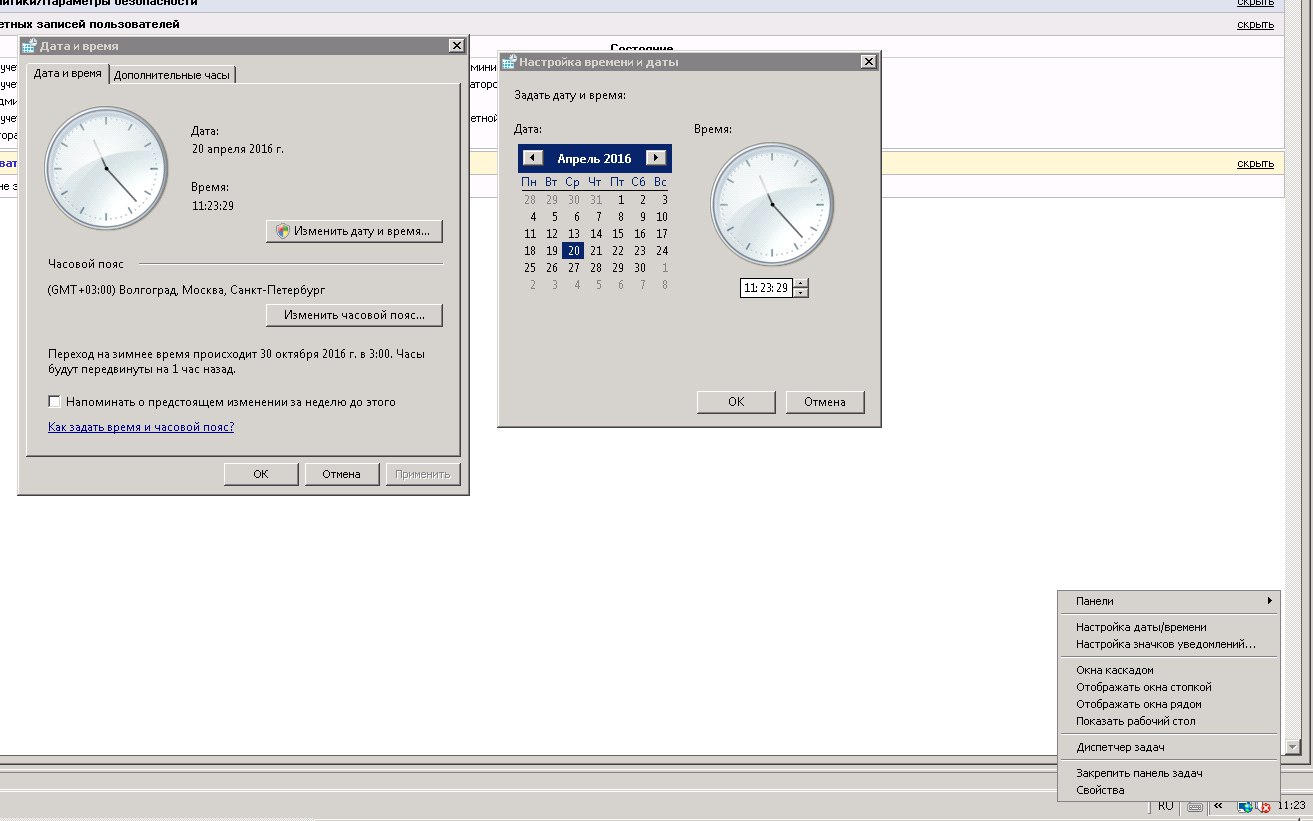Click the keyboard icon in the taskbar

pos(1193,806)
